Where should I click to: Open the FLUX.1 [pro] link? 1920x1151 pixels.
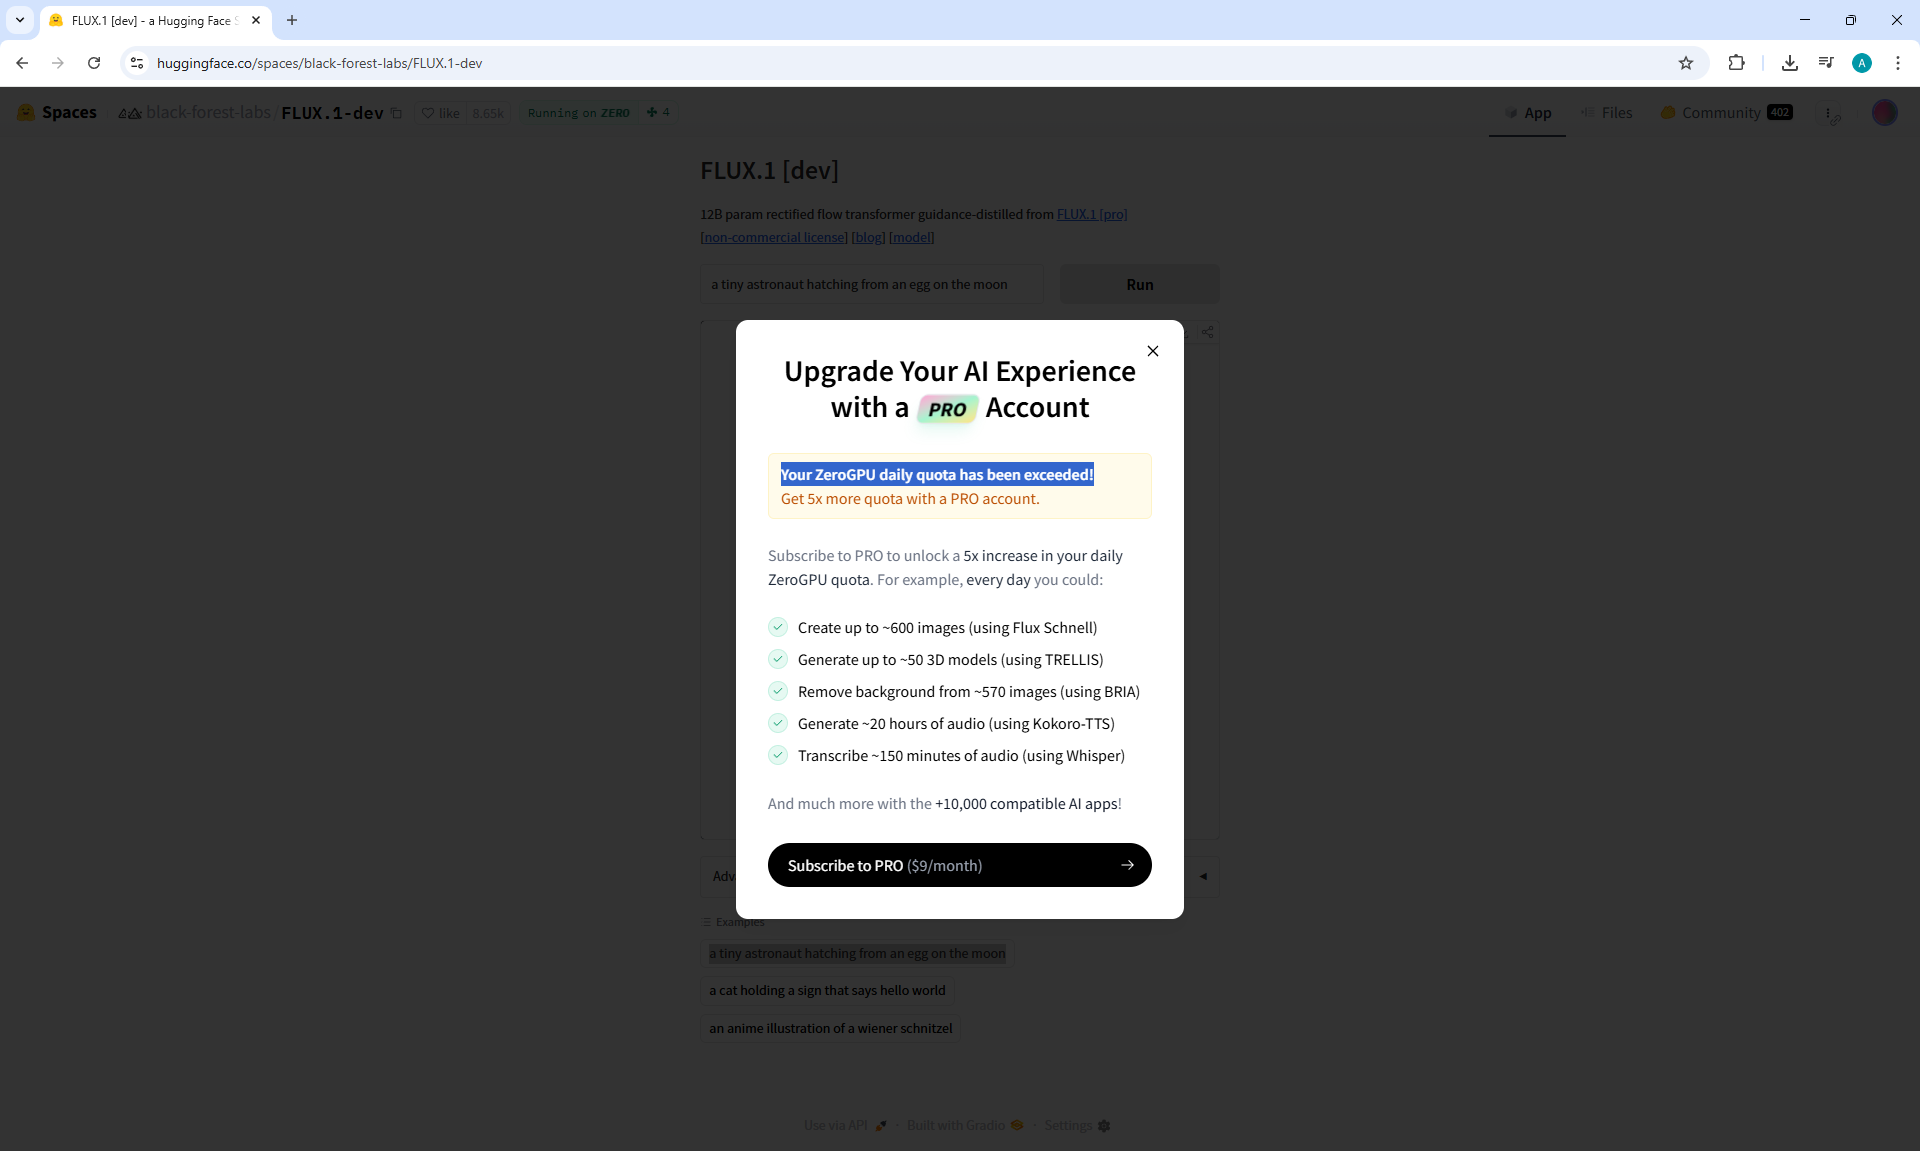(x=1091, y=214)
